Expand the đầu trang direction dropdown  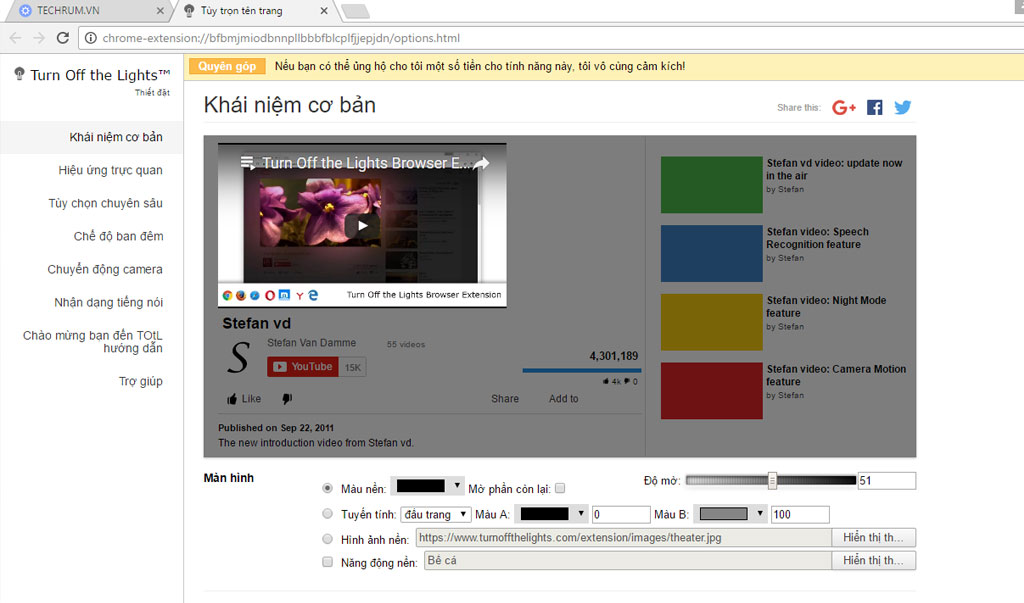pos(435,514)
